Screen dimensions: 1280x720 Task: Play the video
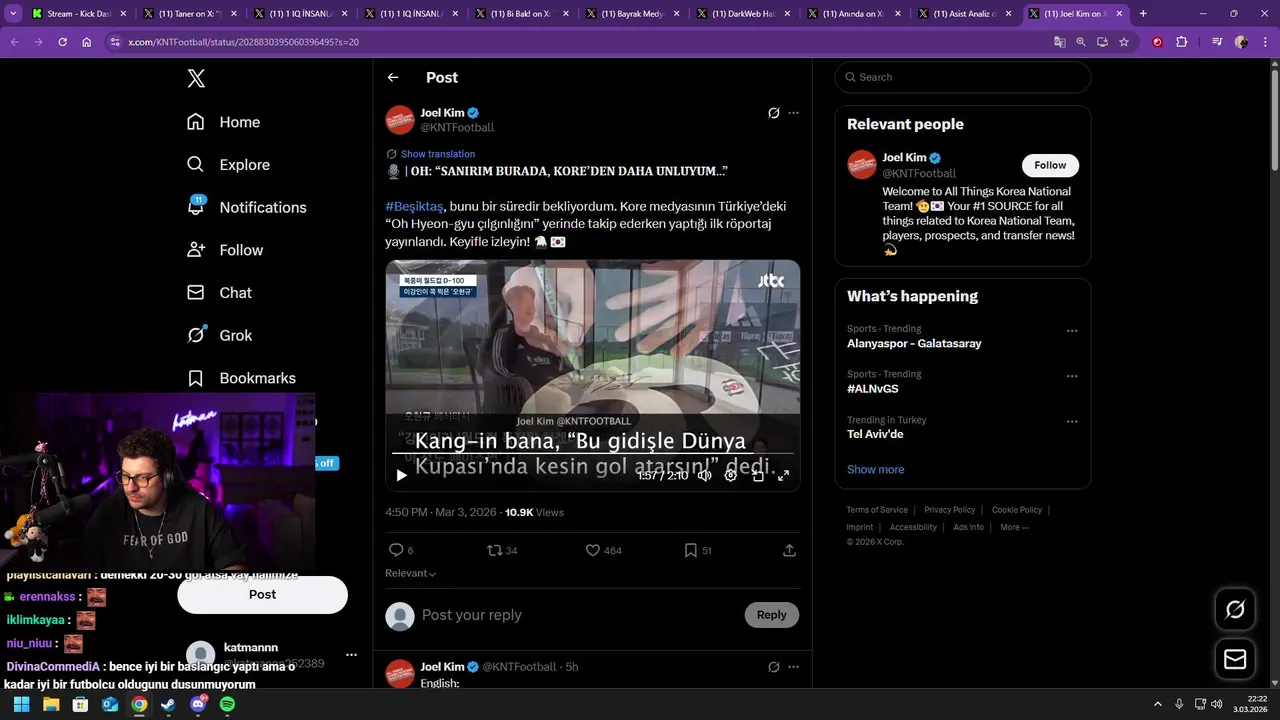click(401, 475)
